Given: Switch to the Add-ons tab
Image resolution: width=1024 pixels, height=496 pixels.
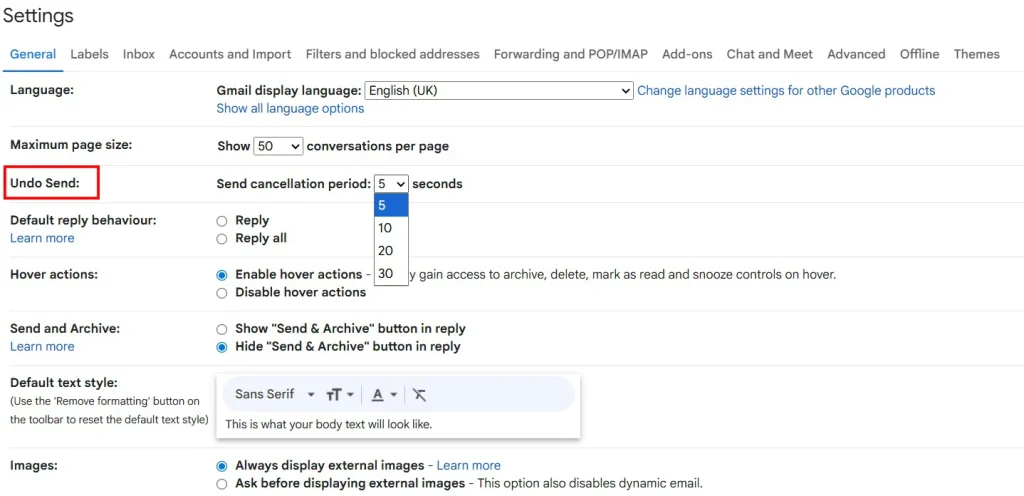Looking at the screenshot, I should [687, 54].
